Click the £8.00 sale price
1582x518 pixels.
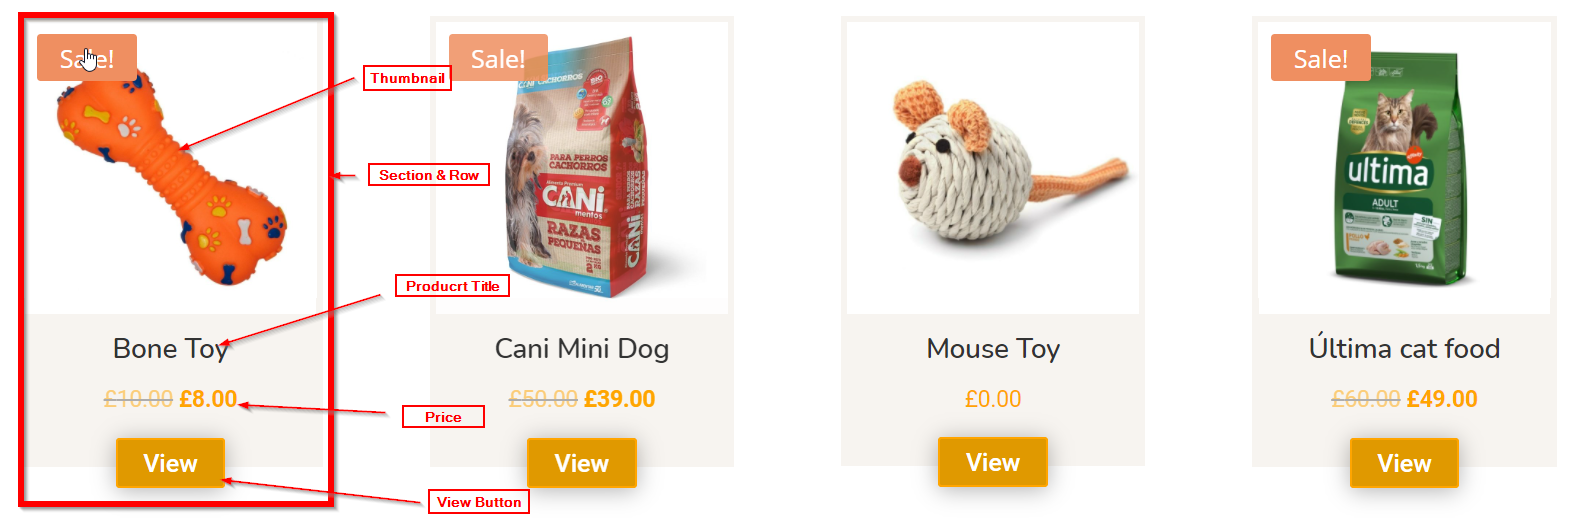click(x=208, y=399)
